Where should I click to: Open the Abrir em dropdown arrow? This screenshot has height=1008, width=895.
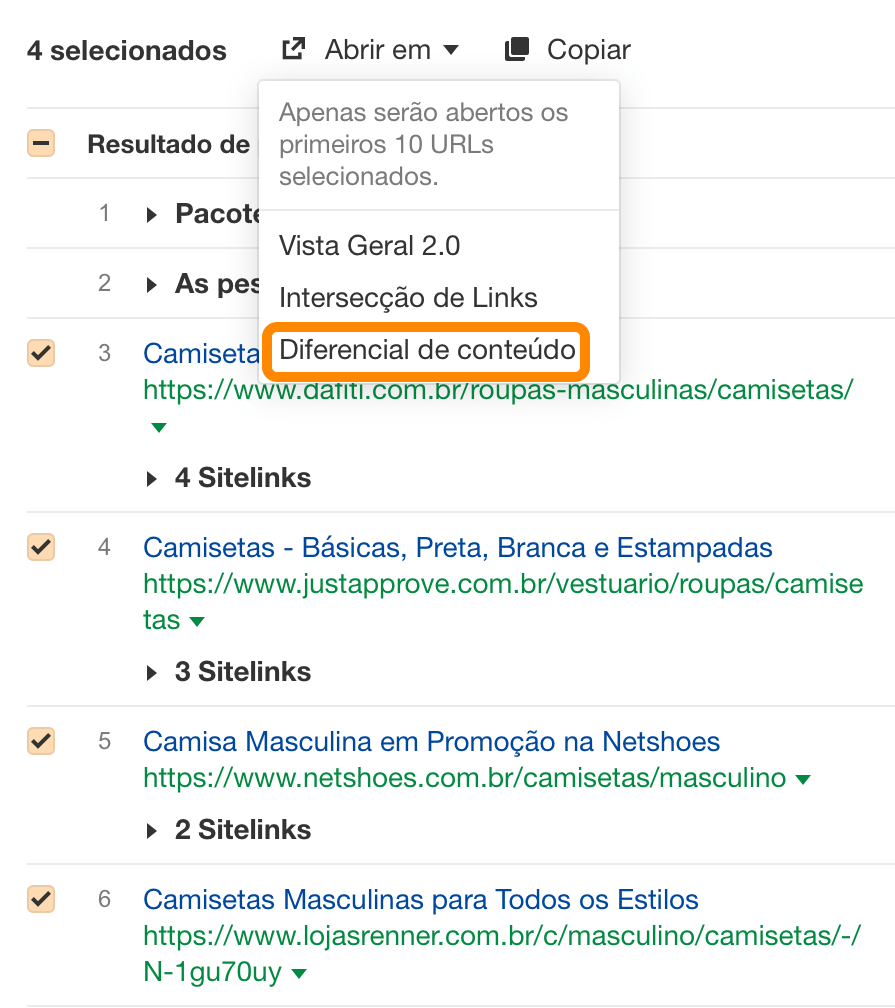pyautogui.click(x=451, y=50)
